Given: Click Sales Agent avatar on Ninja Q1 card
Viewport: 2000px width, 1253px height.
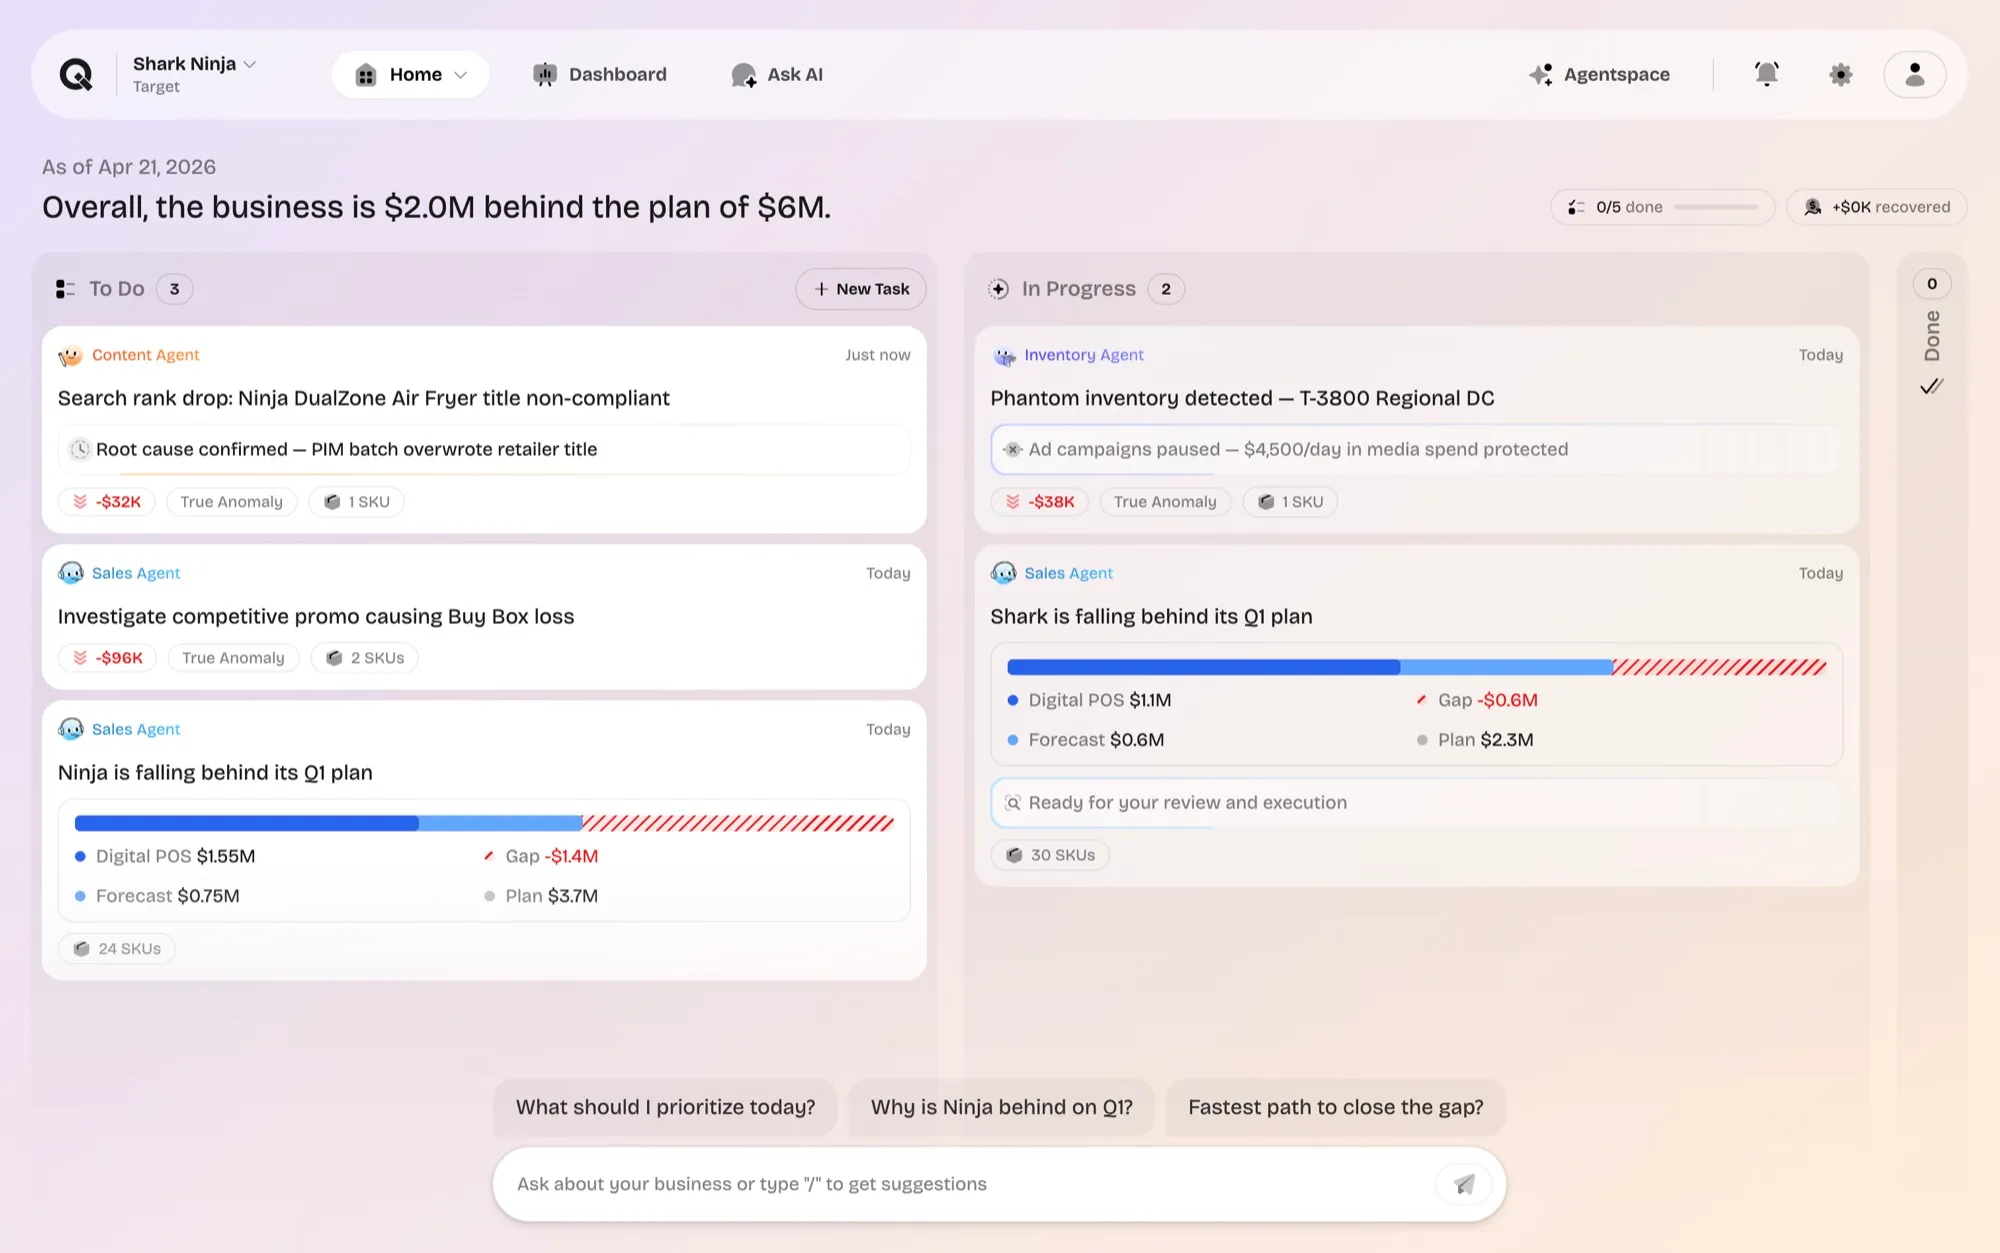Looking at the screenshot, I should (x=70, y=729).
